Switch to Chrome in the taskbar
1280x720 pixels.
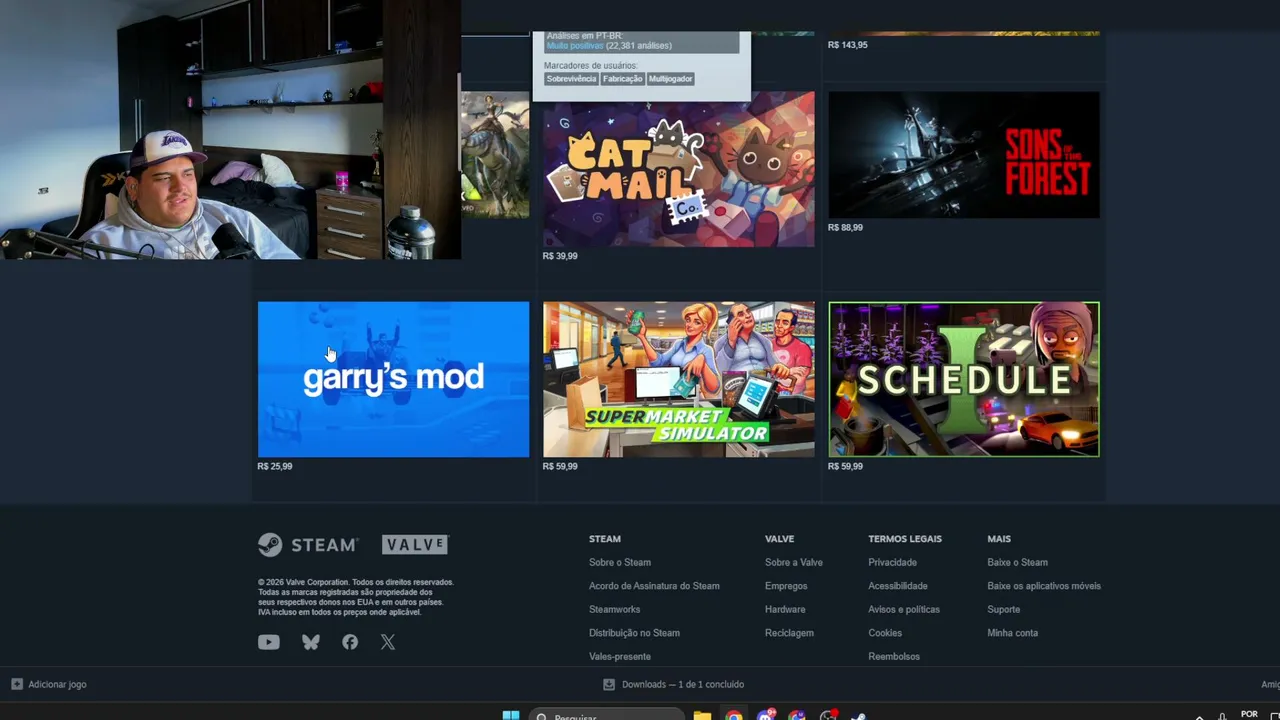coord(734,715)
